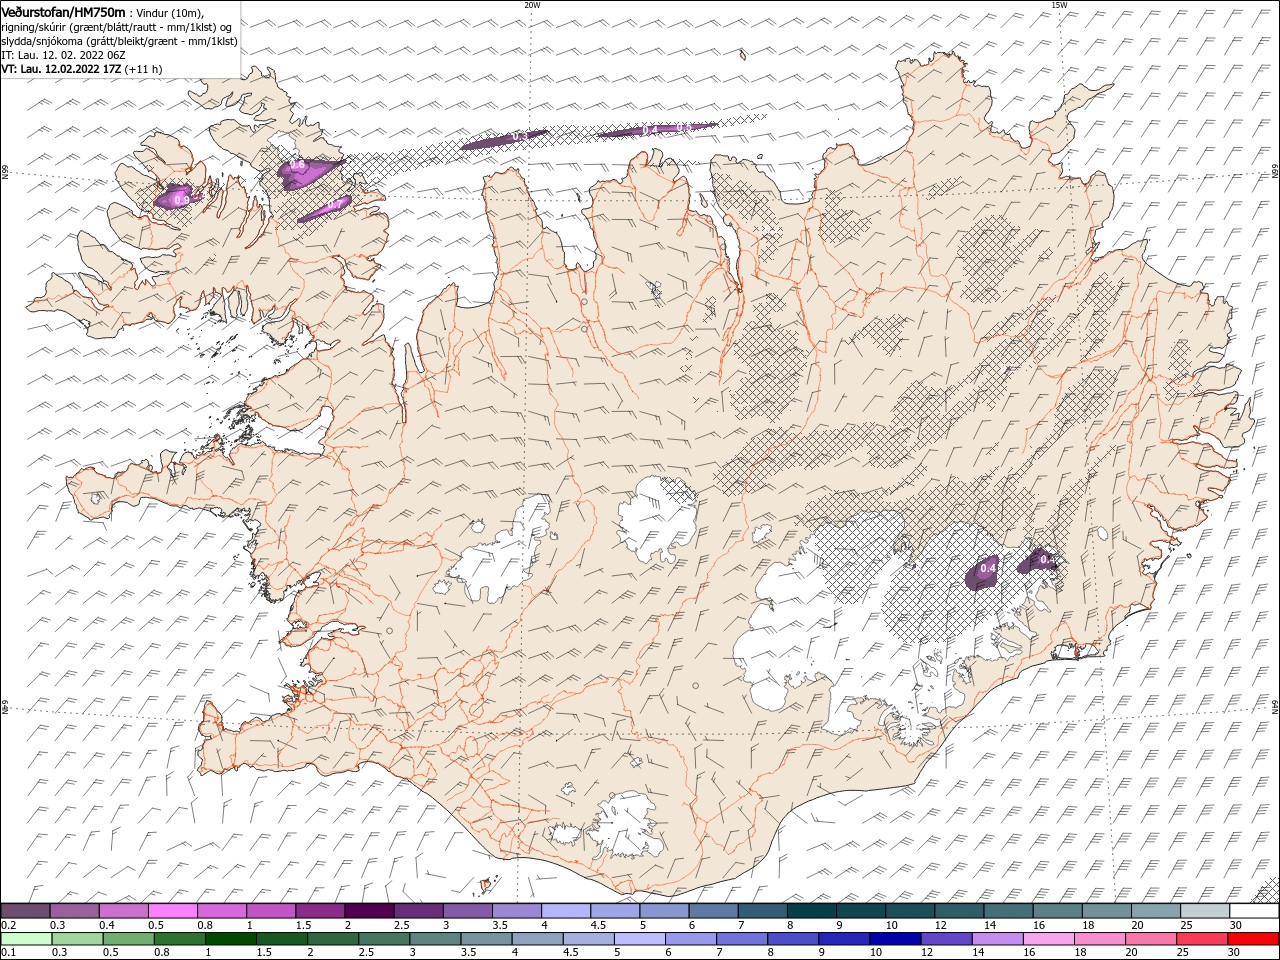Click the 4.5 value under the upper legend row
This screenshot has width=1280, height=960.
click(598, 926)
